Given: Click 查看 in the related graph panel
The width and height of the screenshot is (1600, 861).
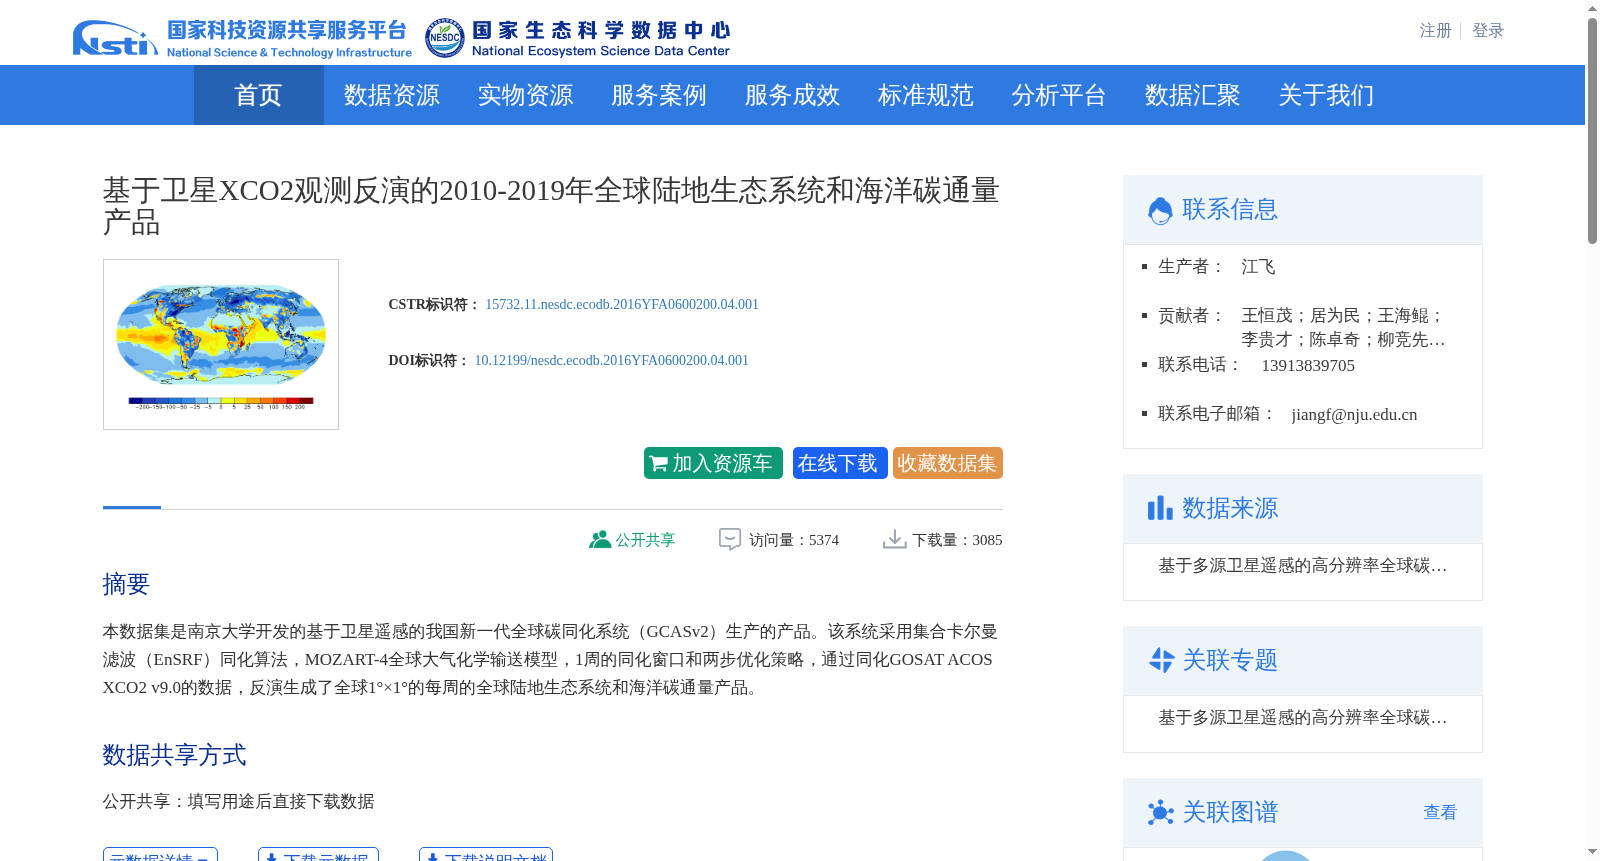Looking at the screenshot, I should (x=1440, y=812).
